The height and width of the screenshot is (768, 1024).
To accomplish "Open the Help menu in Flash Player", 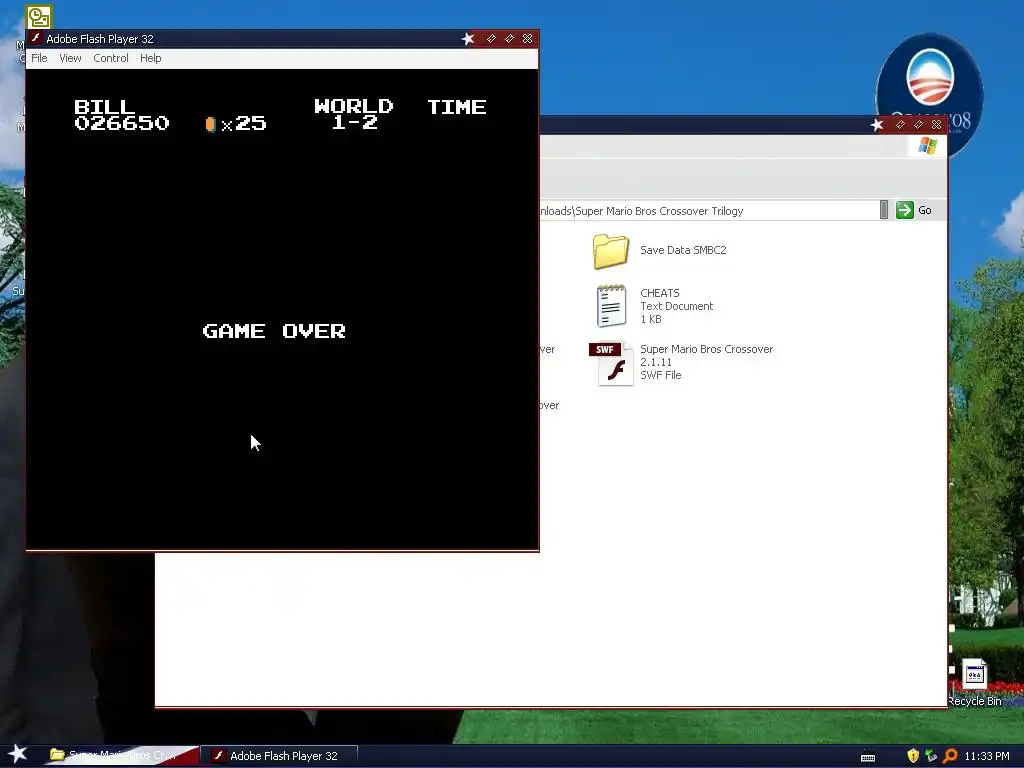I will click(150, 58).
